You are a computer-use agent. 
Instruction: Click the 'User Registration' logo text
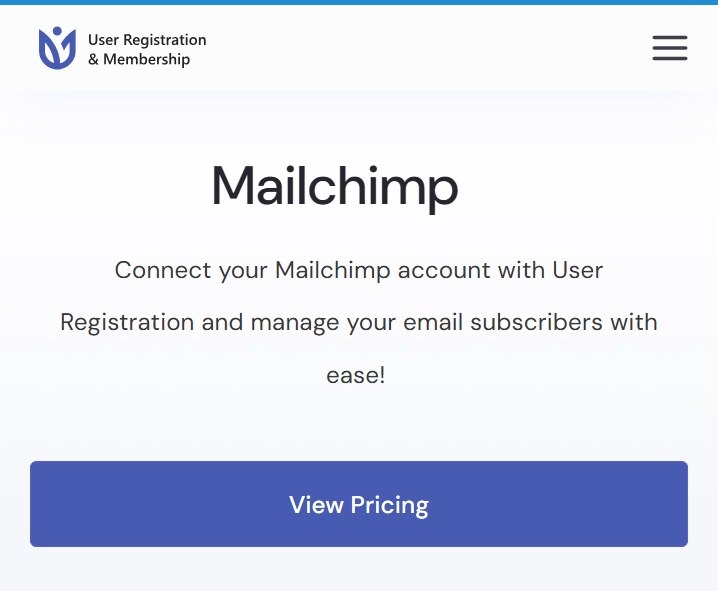[147, 40]
